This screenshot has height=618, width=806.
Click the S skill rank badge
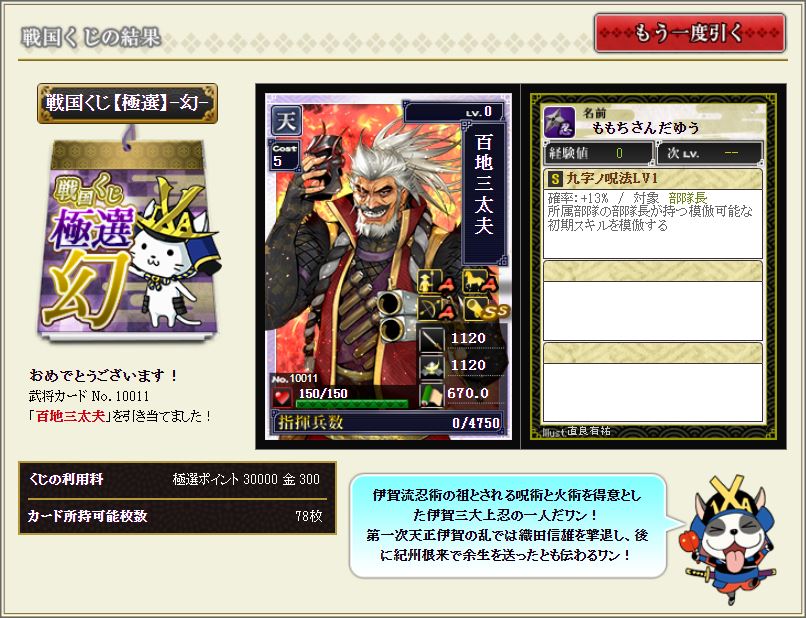(x=555, y=179)
